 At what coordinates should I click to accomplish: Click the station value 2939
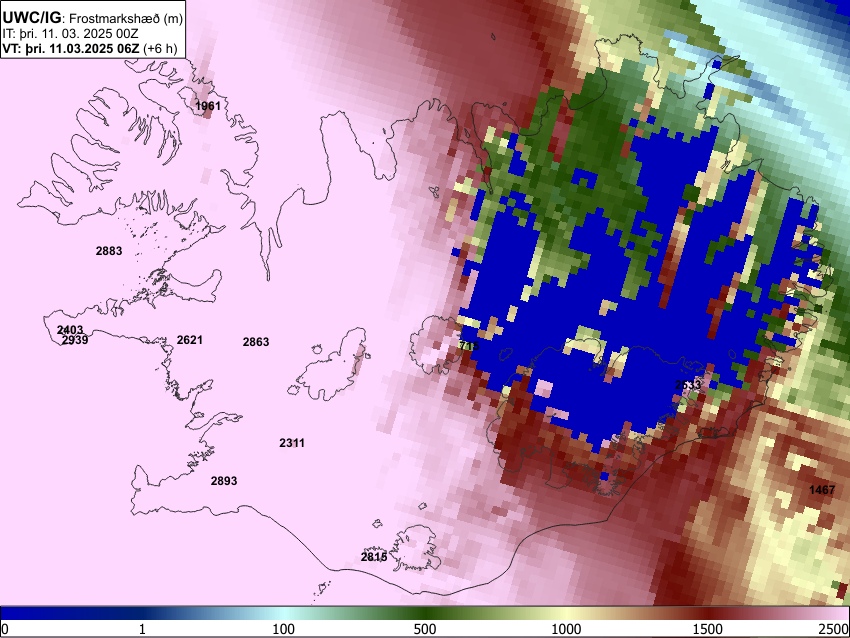click(x=75, y=340)
